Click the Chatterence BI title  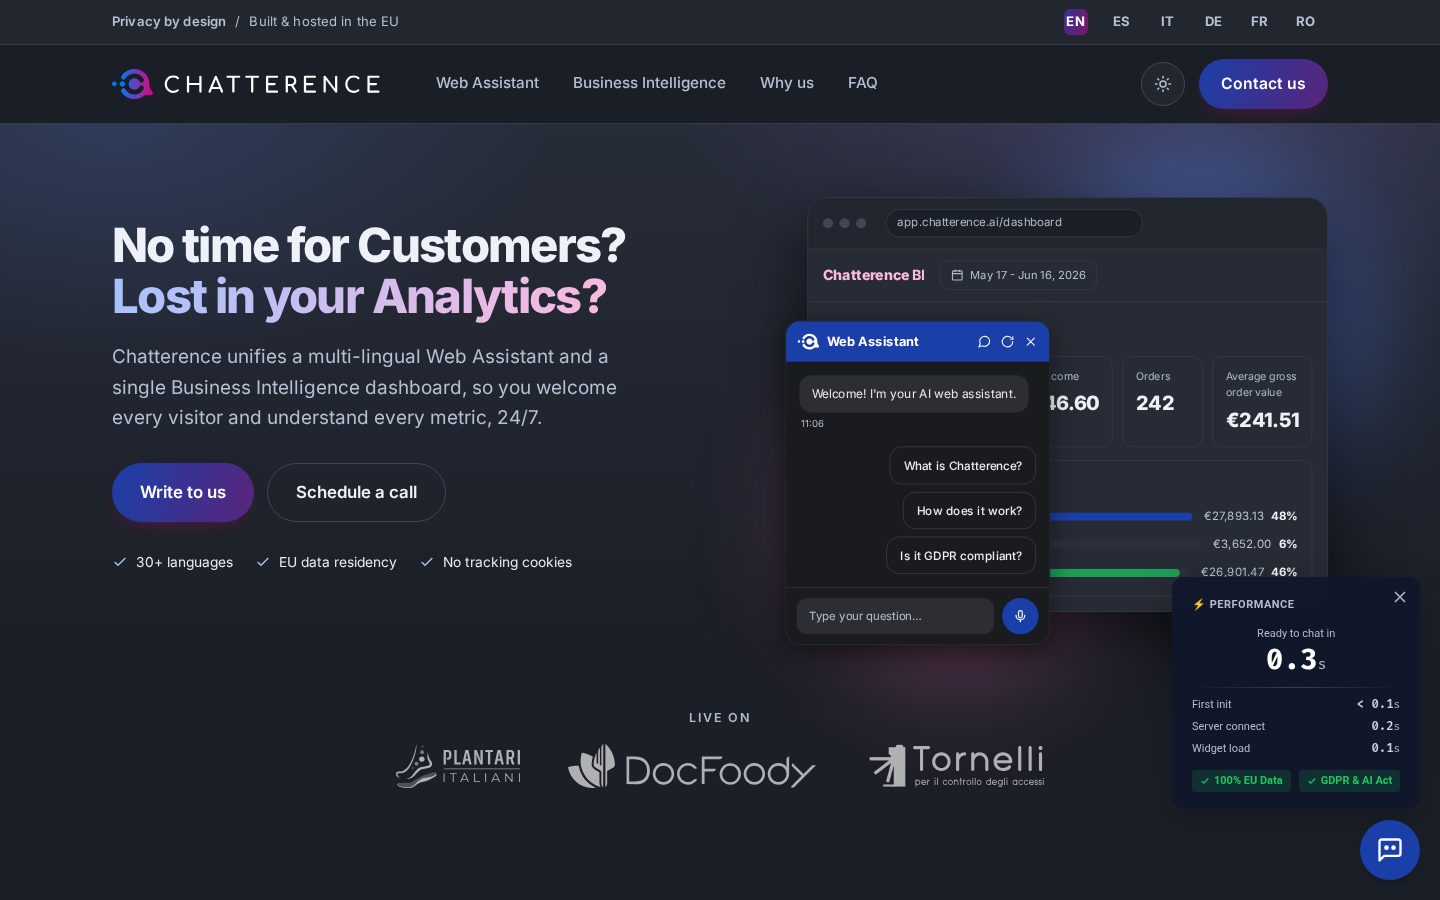point(873,275)
